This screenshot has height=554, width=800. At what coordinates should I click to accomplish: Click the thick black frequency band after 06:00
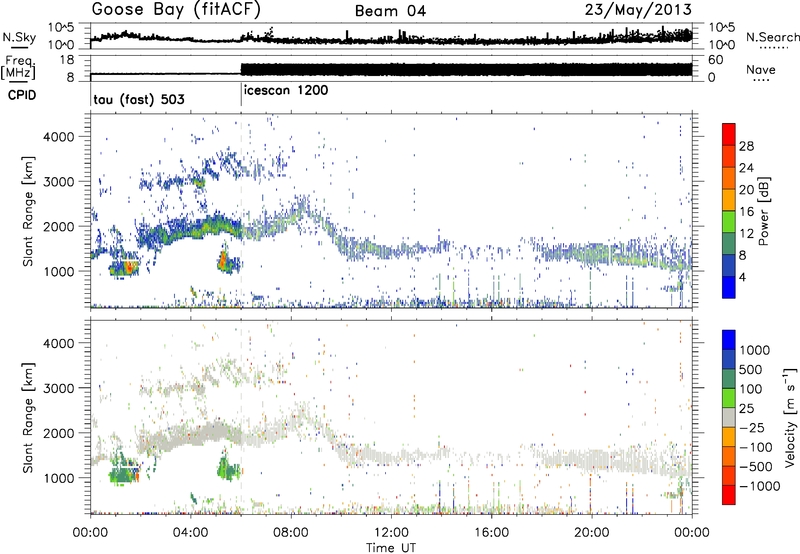pos(466,70)
